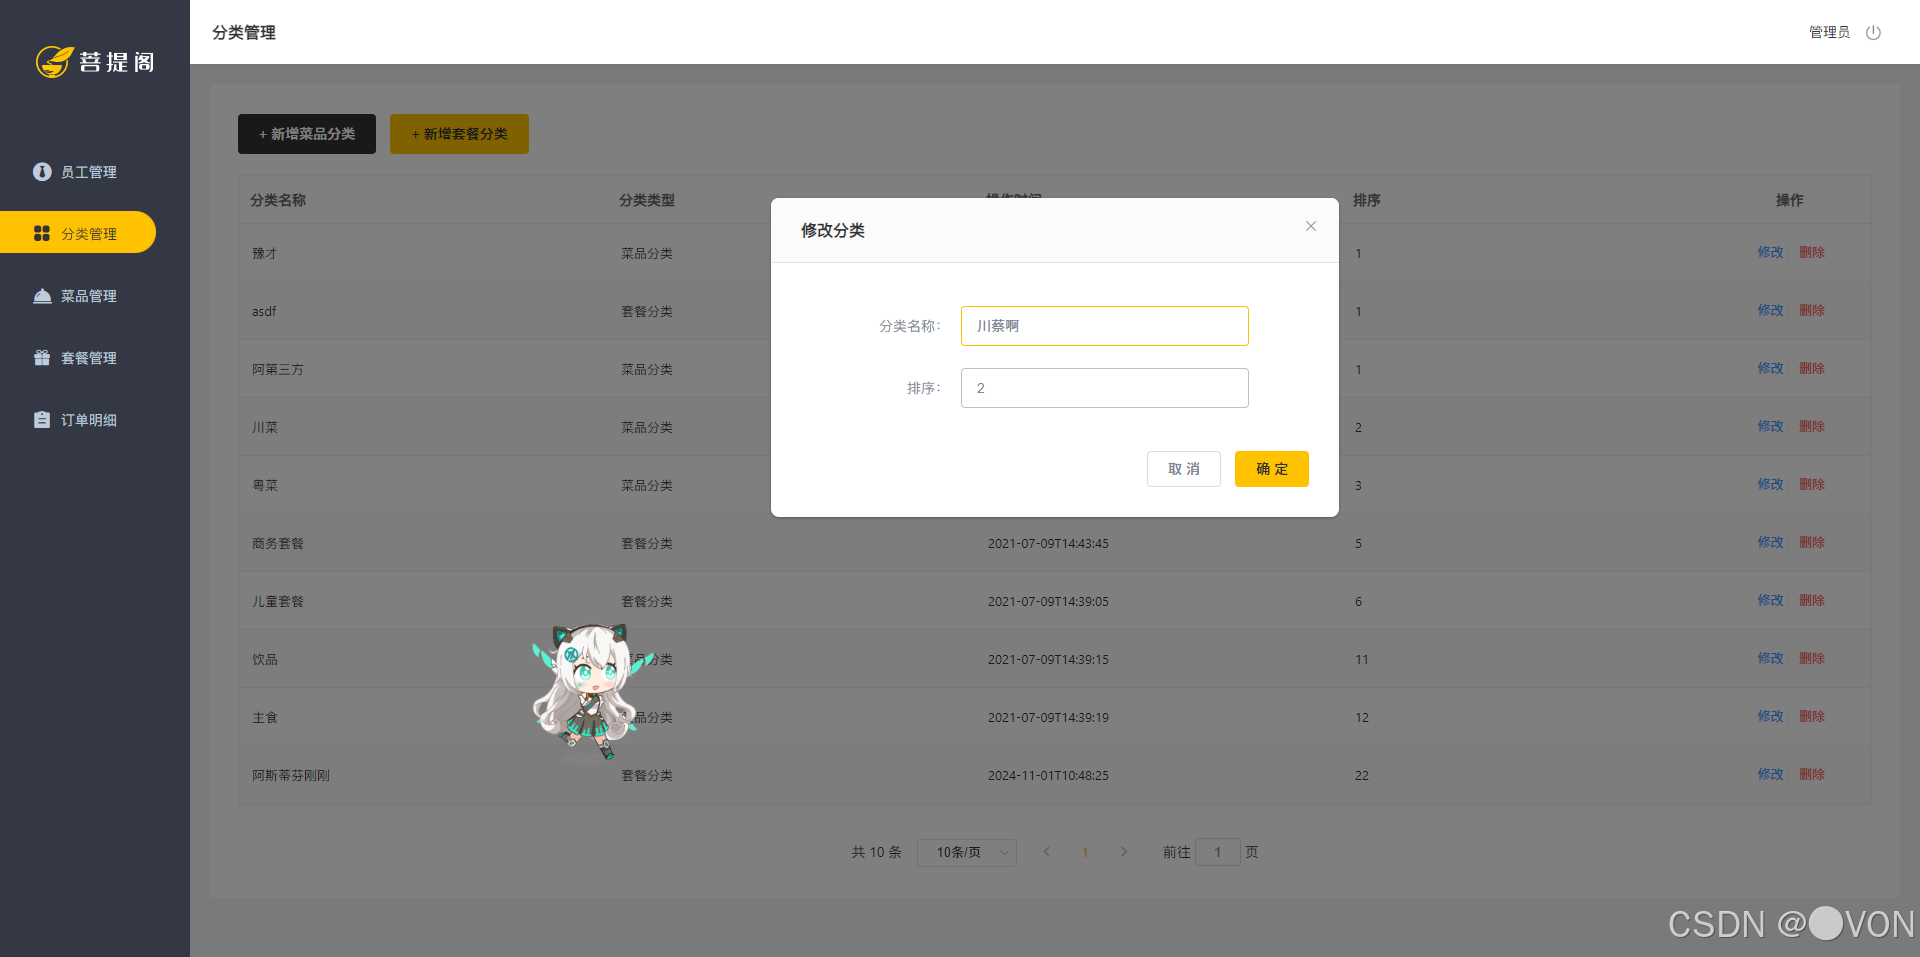
Task: Click 删除 for 儿童套餐 row
Action: 1812,600
